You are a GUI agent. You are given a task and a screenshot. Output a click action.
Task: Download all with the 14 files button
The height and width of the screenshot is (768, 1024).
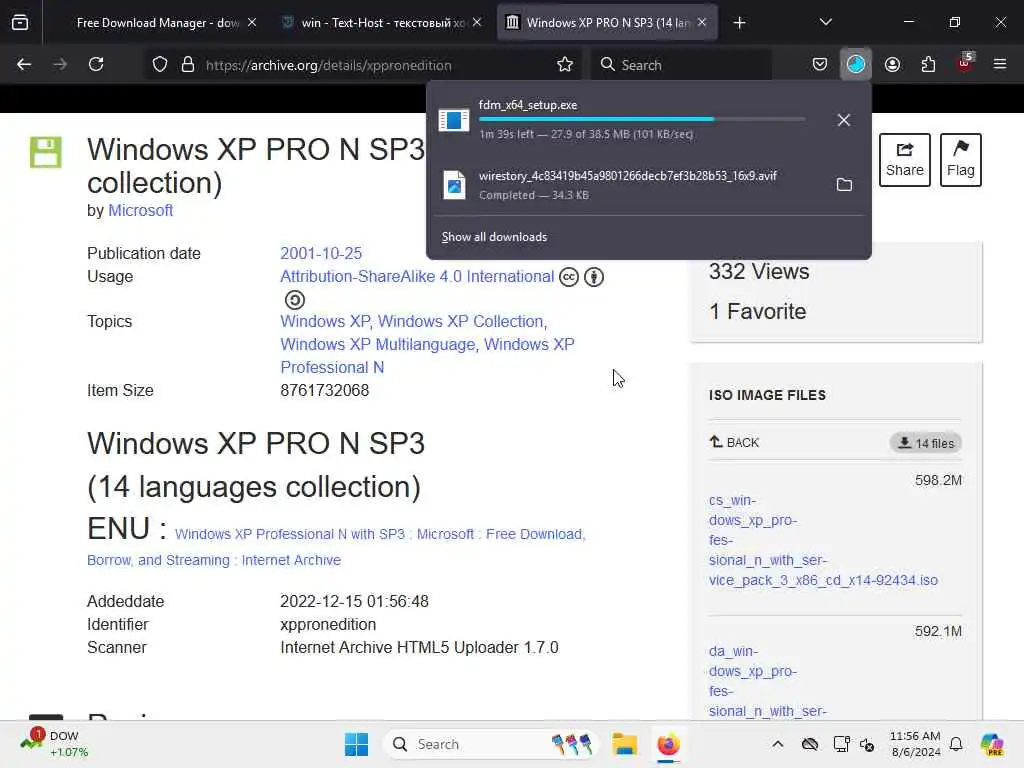click(x=925, y=443)
